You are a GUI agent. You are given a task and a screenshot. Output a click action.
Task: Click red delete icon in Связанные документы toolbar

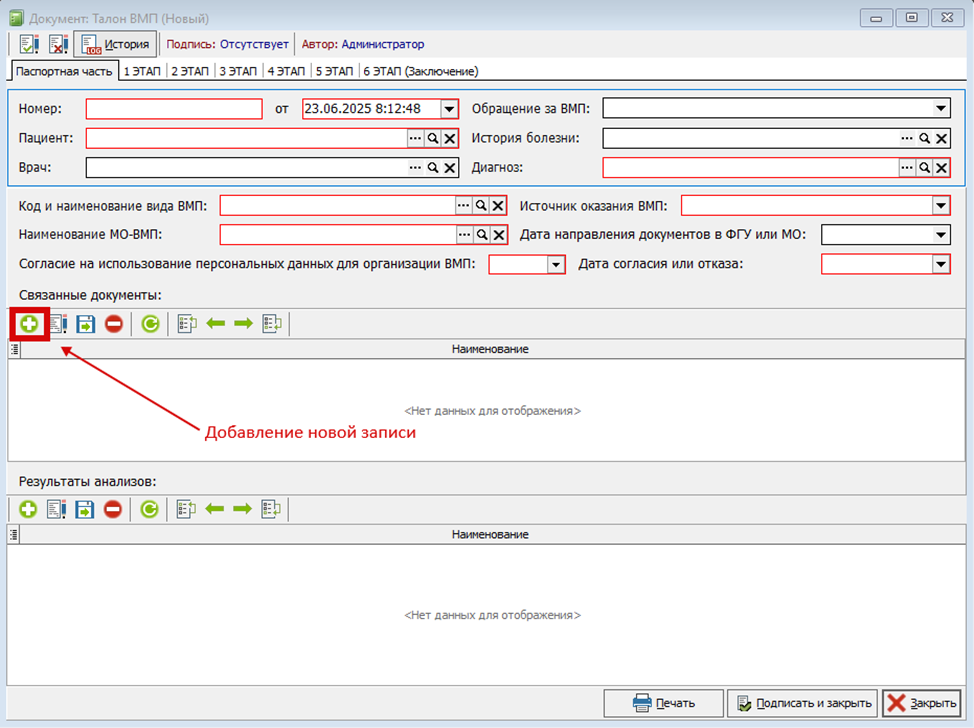[114, 324]
